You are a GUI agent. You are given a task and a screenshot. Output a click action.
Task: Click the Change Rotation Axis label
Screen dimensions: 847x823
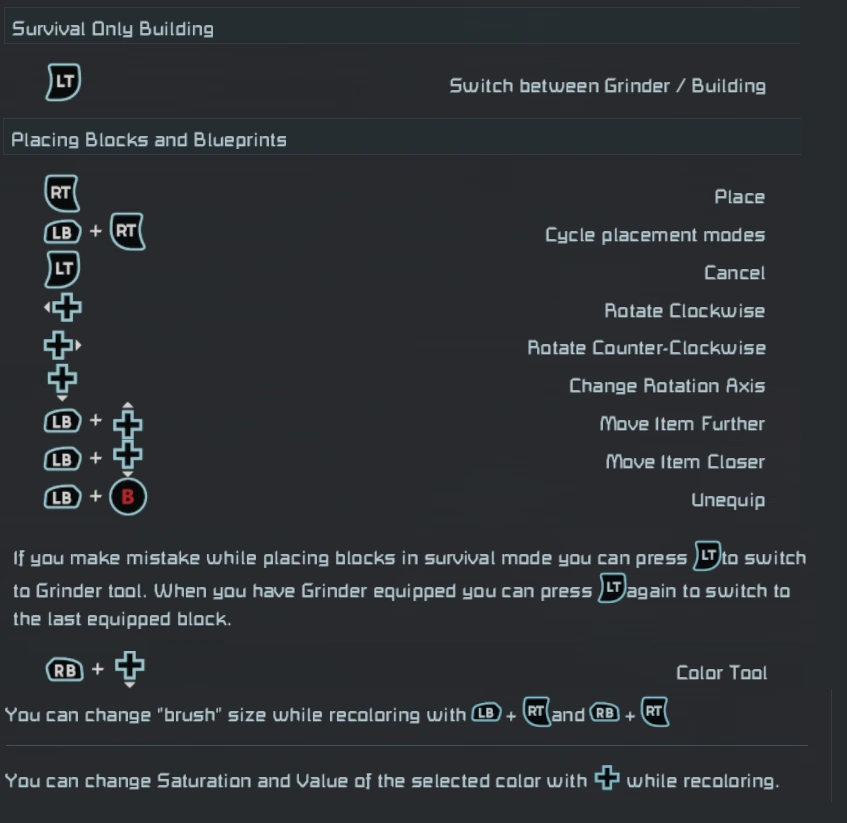667,385
